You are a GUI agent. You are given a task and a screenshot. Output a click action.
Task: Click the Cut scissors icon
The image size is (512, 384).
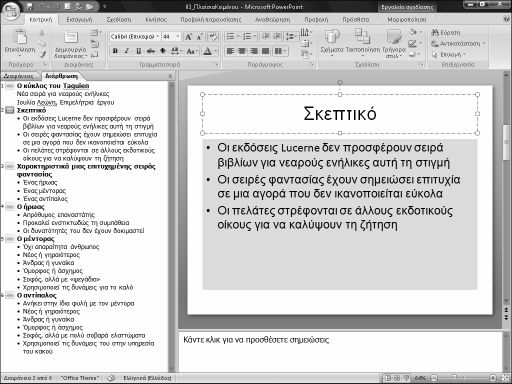(x=42, y=33)
